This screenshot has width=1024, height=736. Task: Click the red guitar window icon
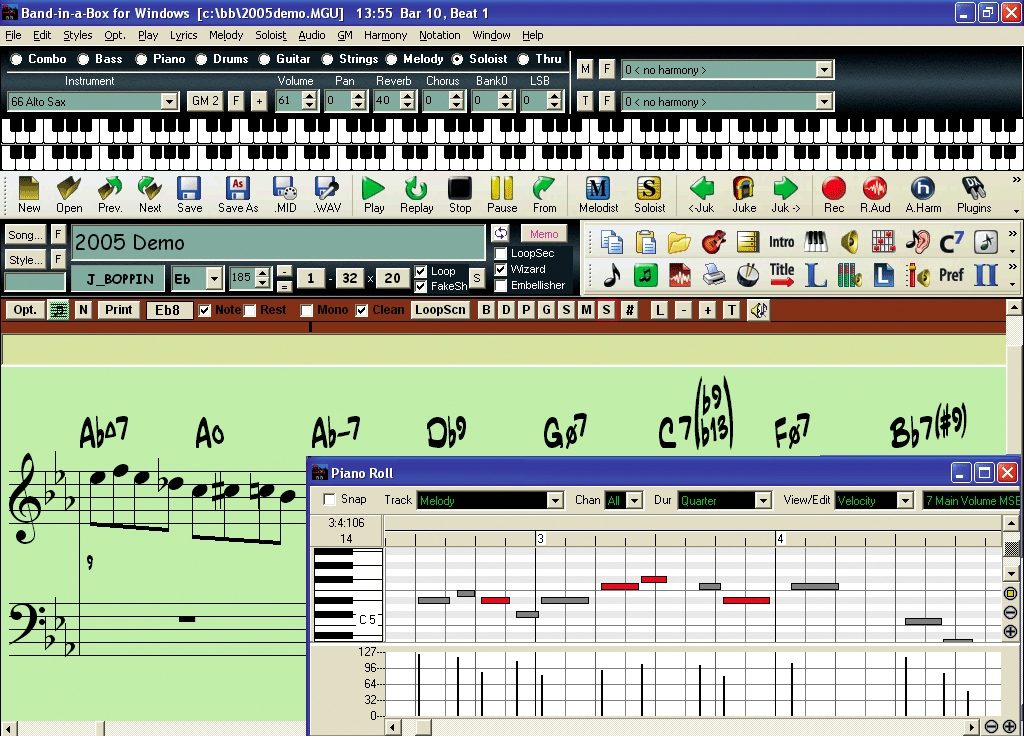pyautogui.click(x=714, y=242)
